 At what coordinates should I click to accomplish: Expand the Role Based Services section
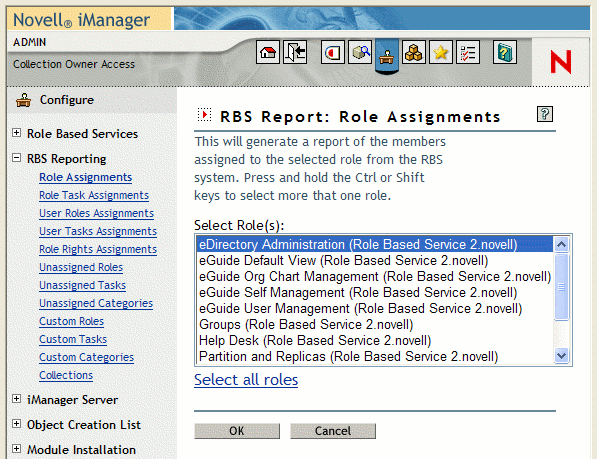[x=16, y=133]
